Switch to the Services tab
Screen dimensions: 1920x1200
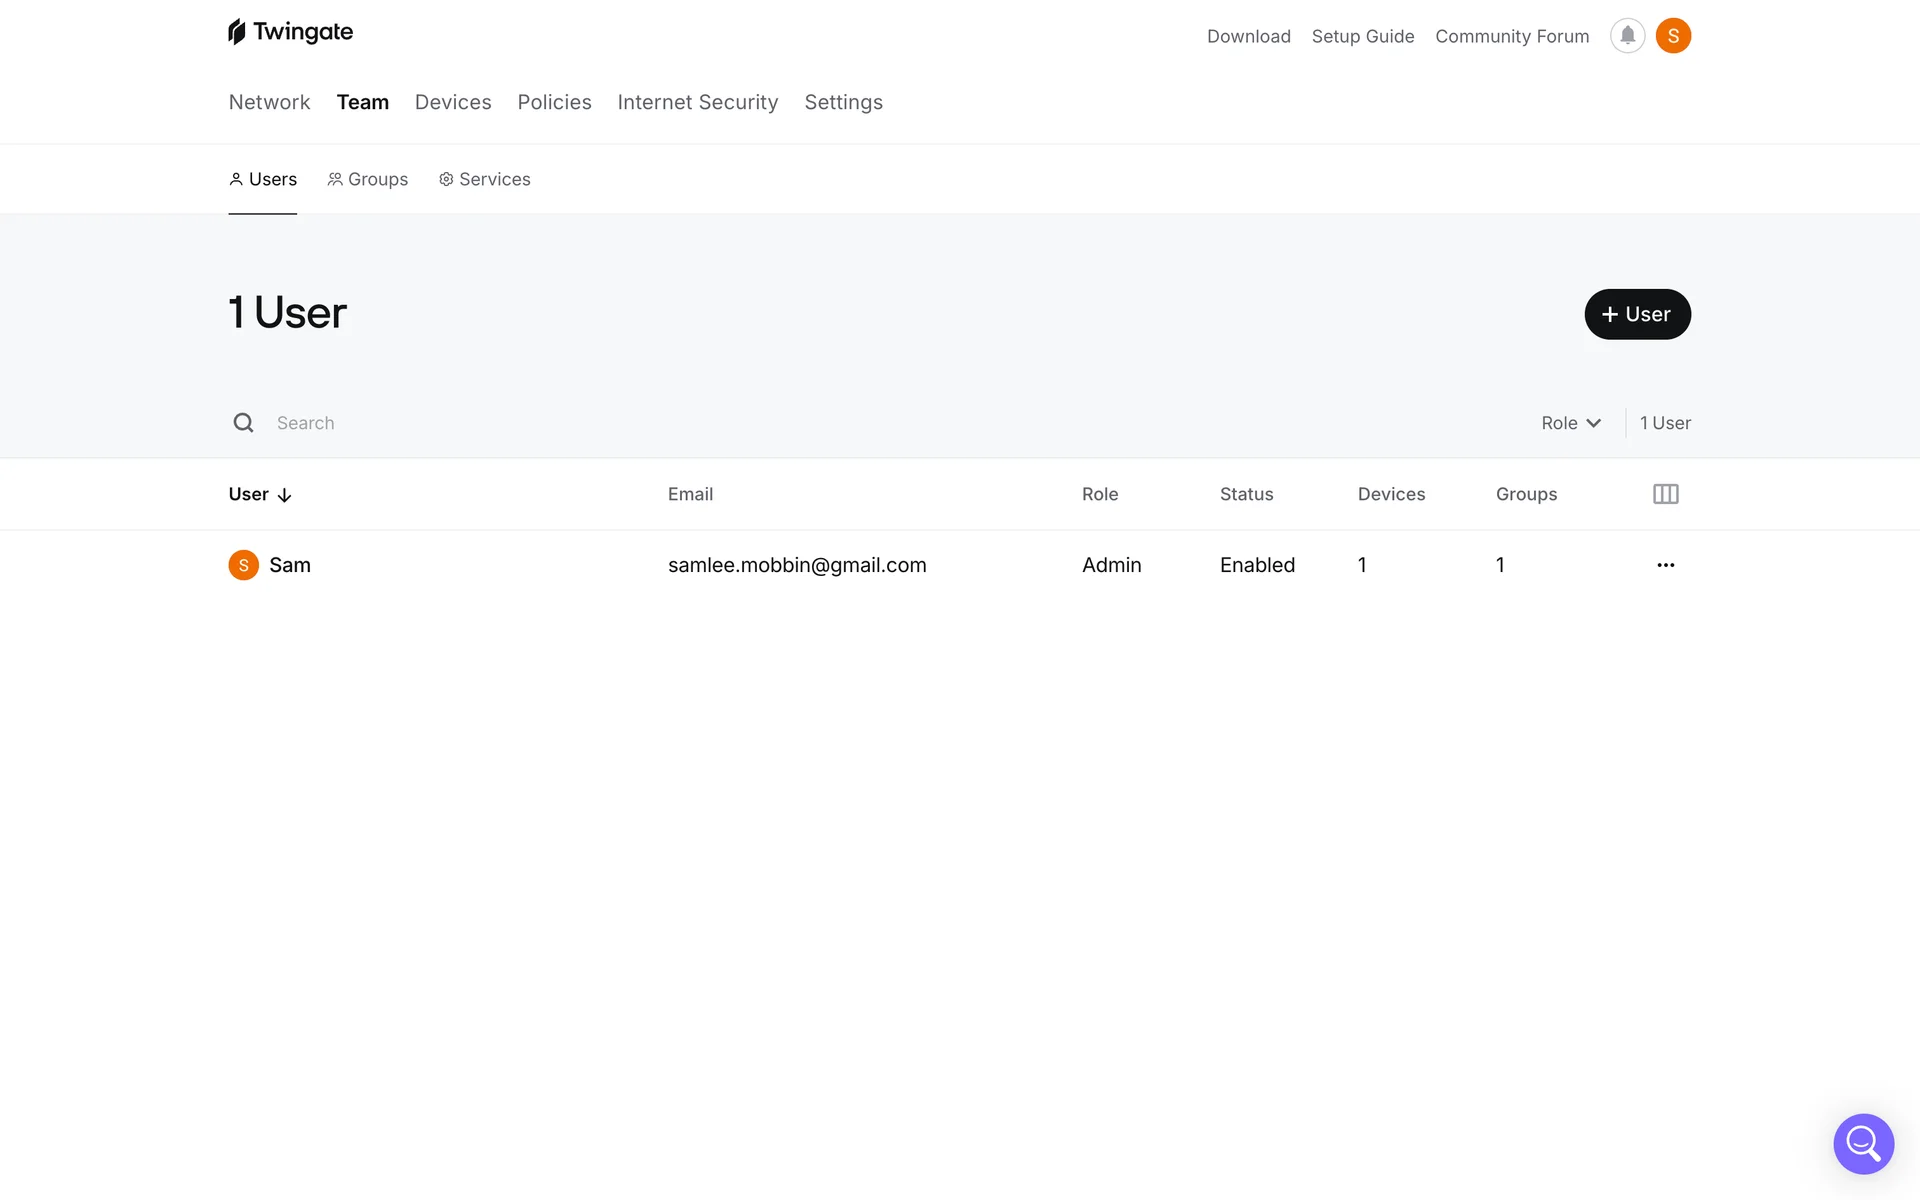coord(485,179)
